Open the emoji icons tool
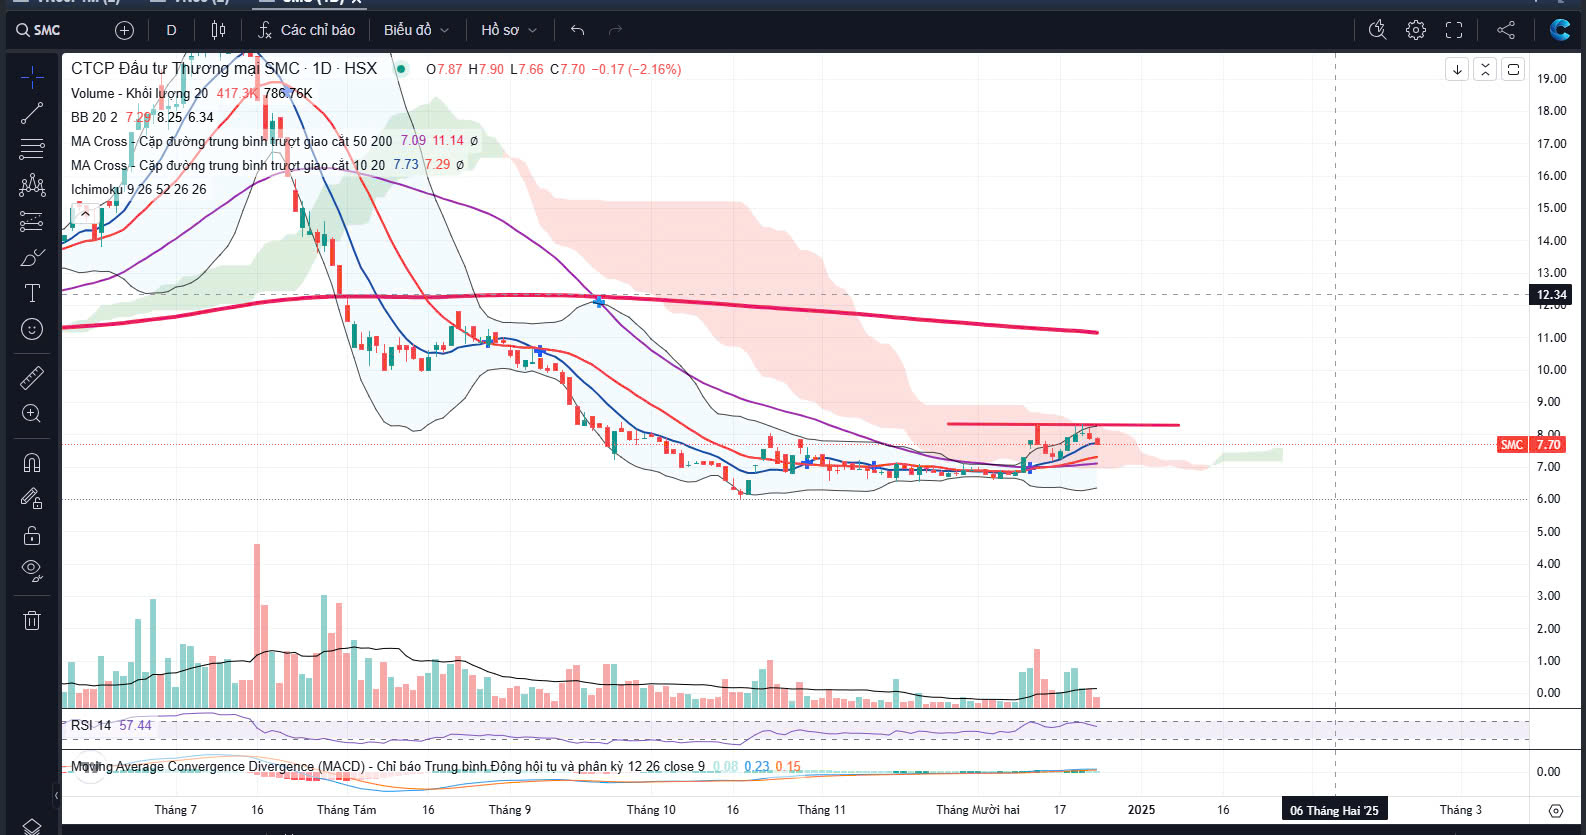1586x835 pixels. (x=32, y=329)
